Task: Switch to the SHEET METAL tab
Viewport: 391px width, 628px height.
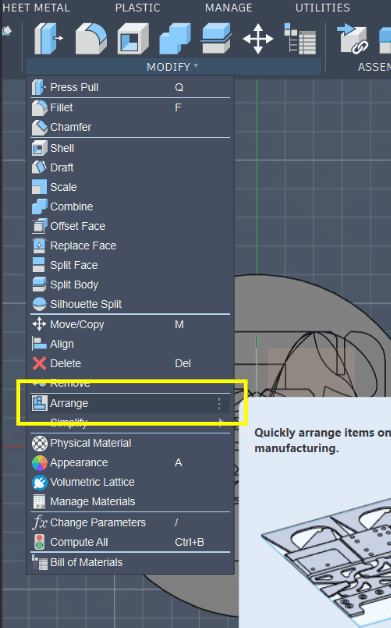Action: pos(35,8)
